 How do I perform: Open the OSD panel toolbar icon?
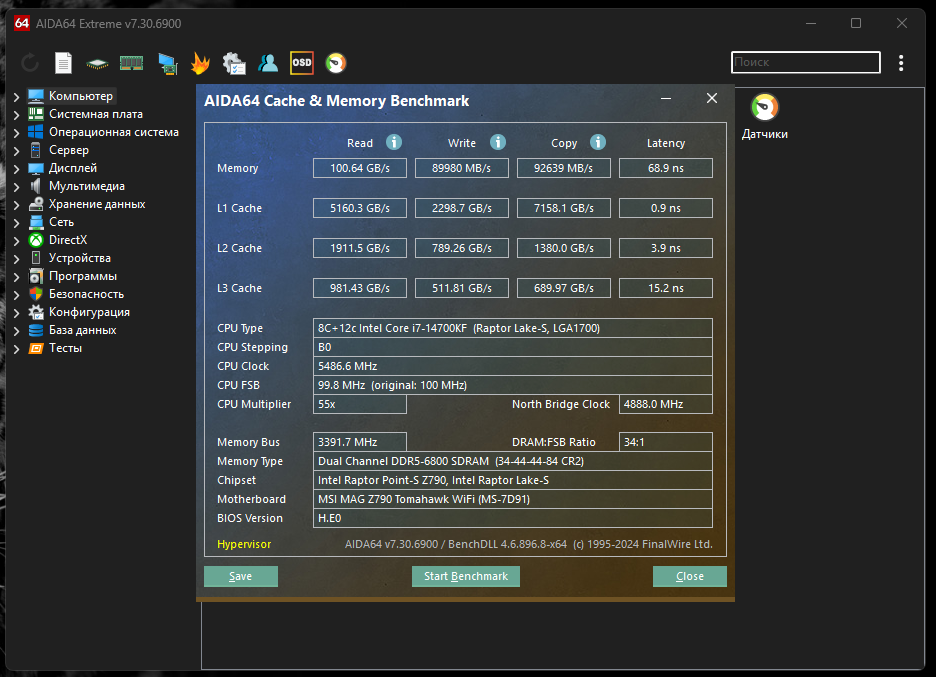pyautogui.click(x=301, y=62)
